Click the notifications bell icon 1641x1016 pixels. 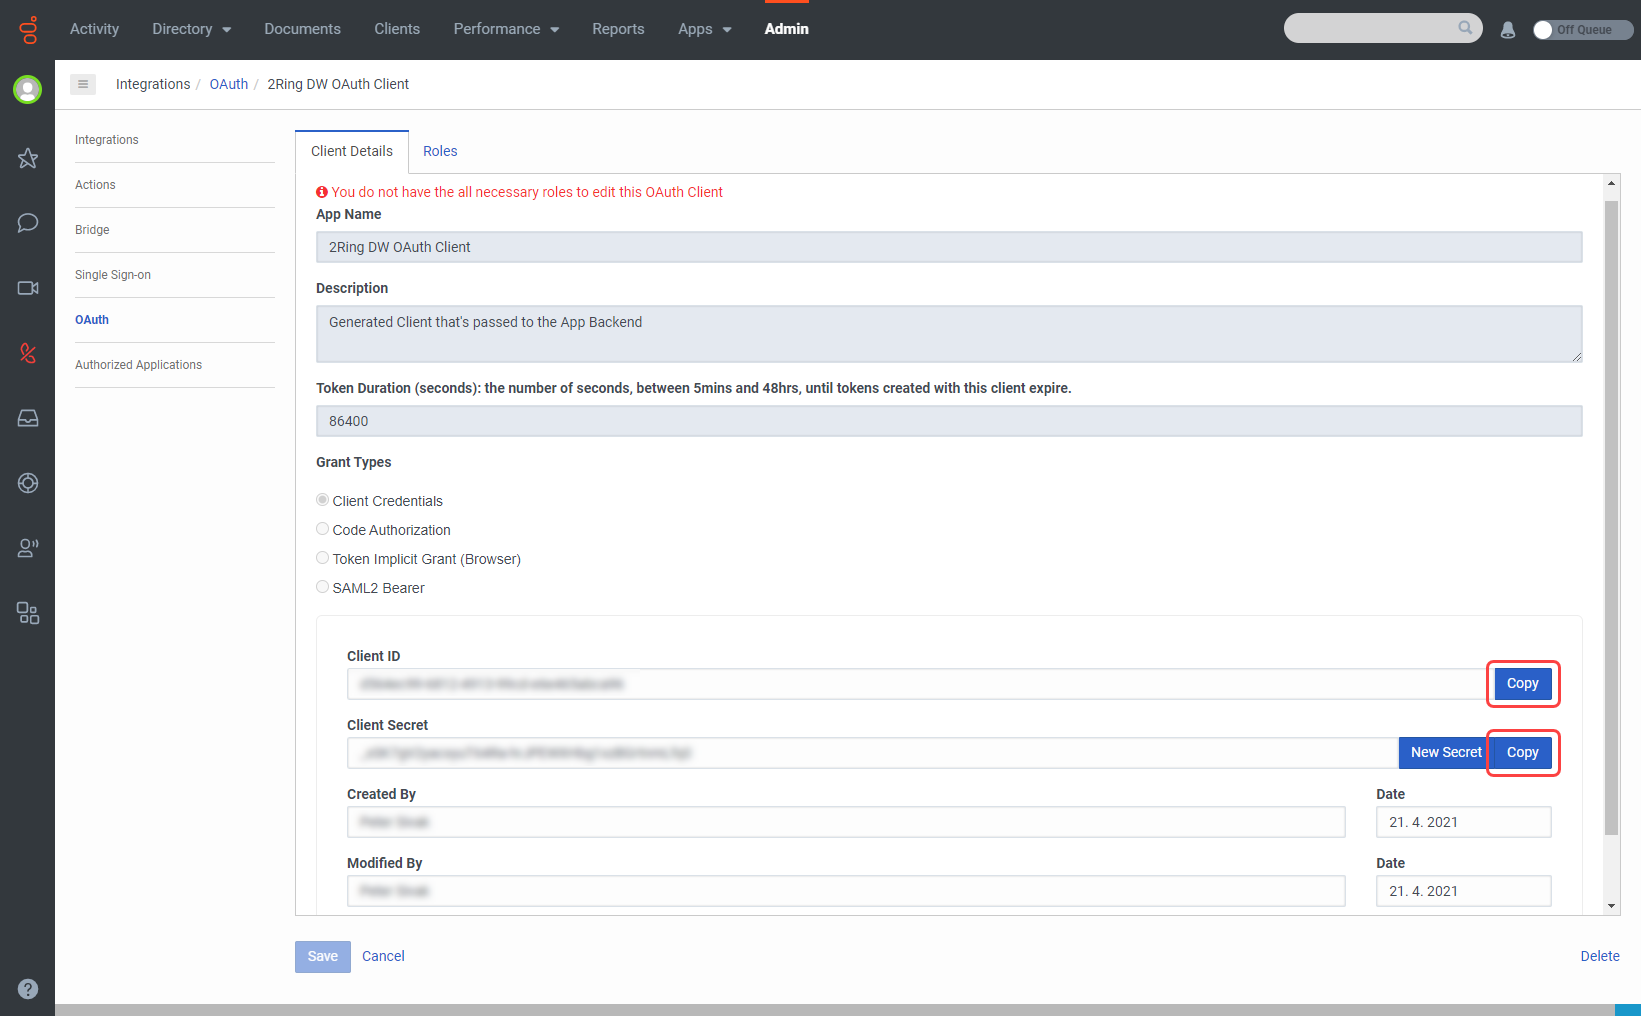tap(1508, 30)
